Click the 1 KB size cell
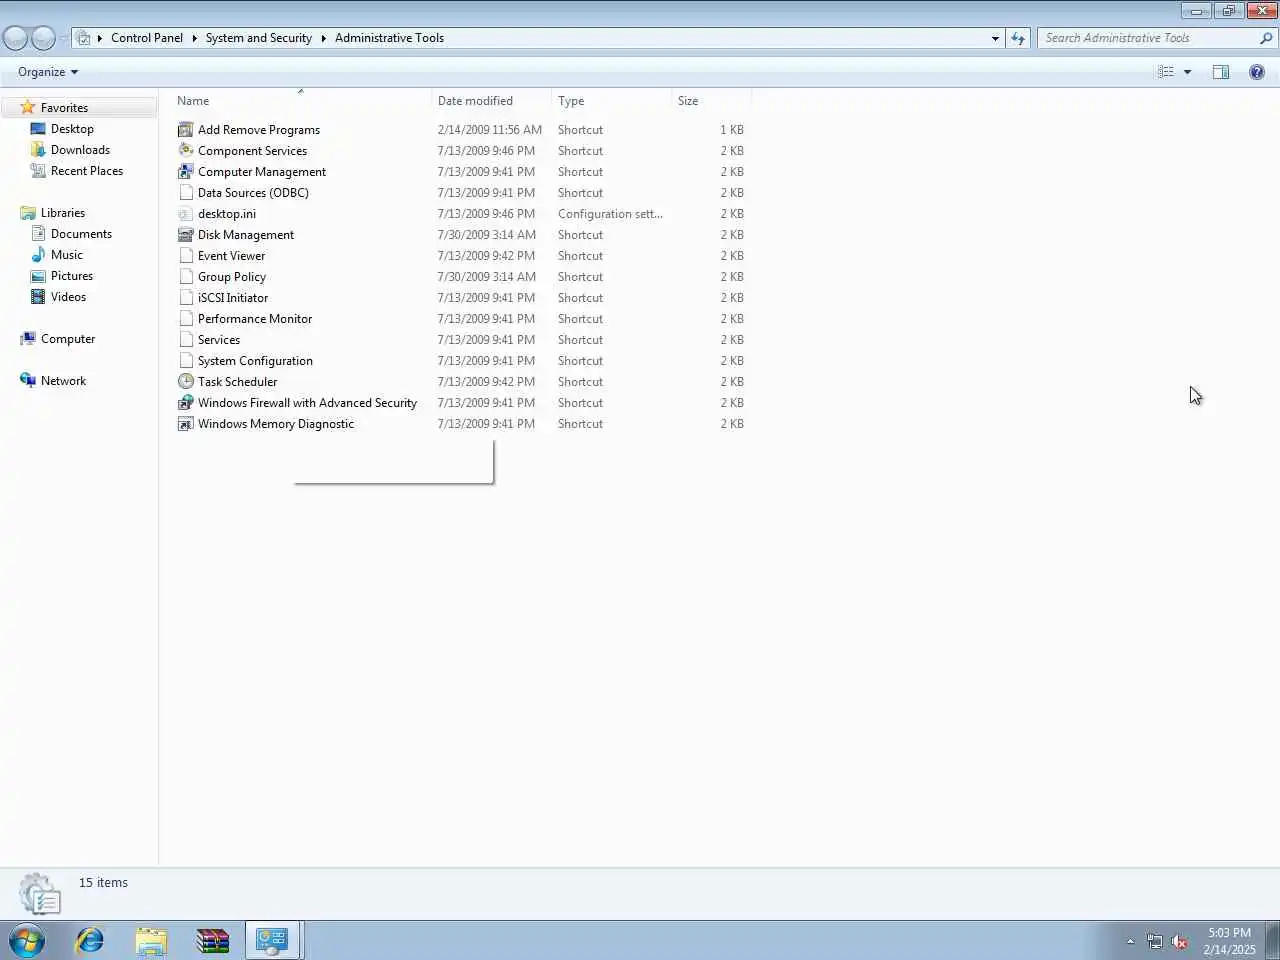 click(x=732, y=130)
